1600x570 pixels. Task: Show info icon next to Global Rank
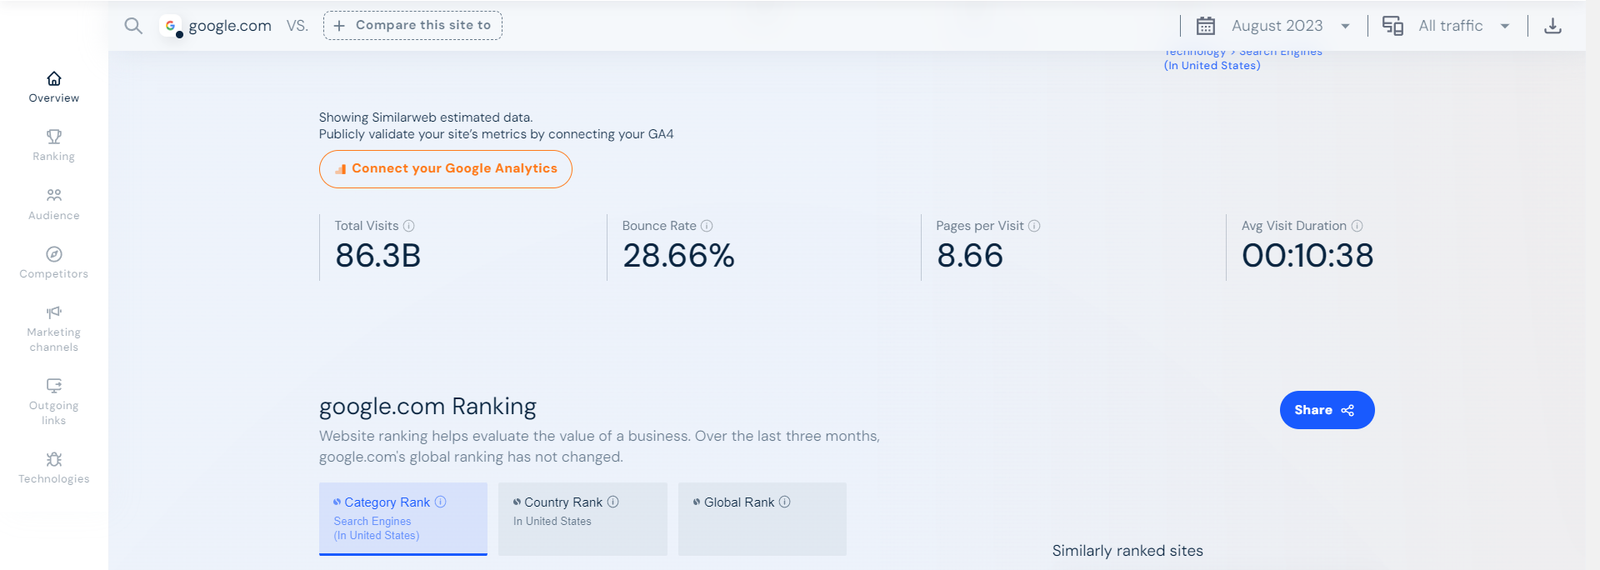785,502
